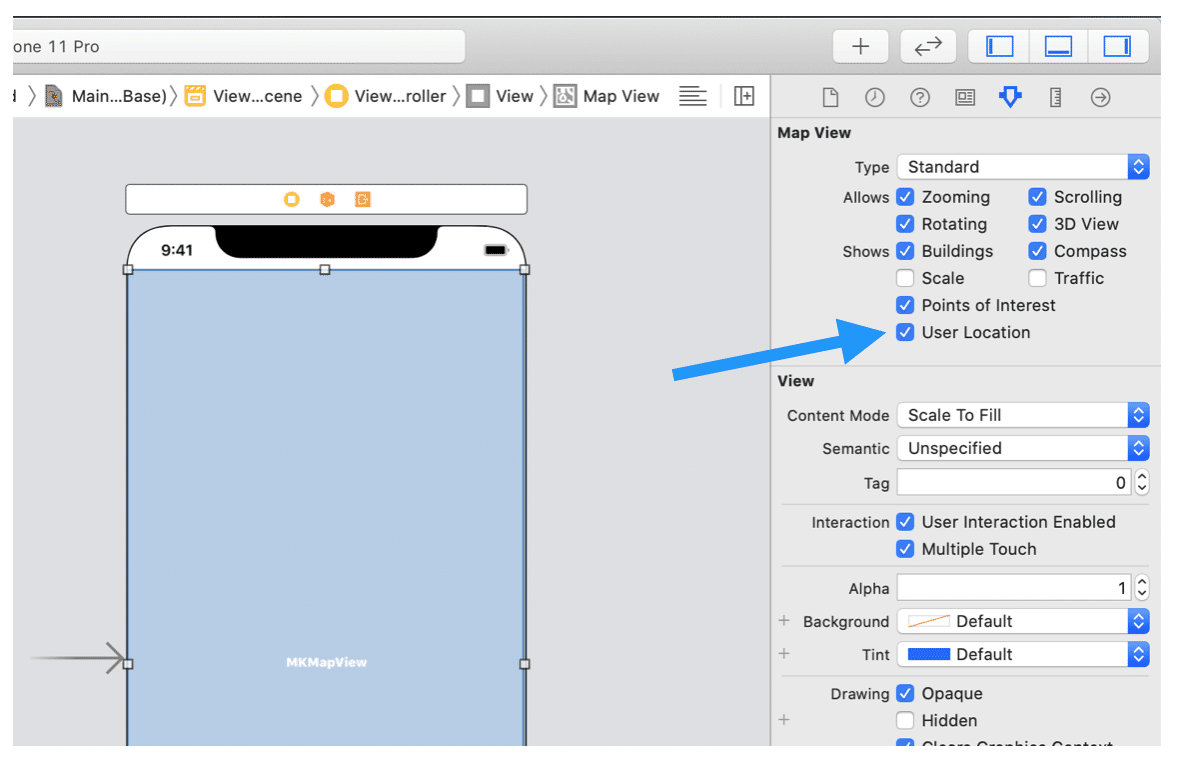Screen dimensions: 1178x760
Task: Open the Size inspector tab
Action: pyautogui.click(x=1056, y=97)
